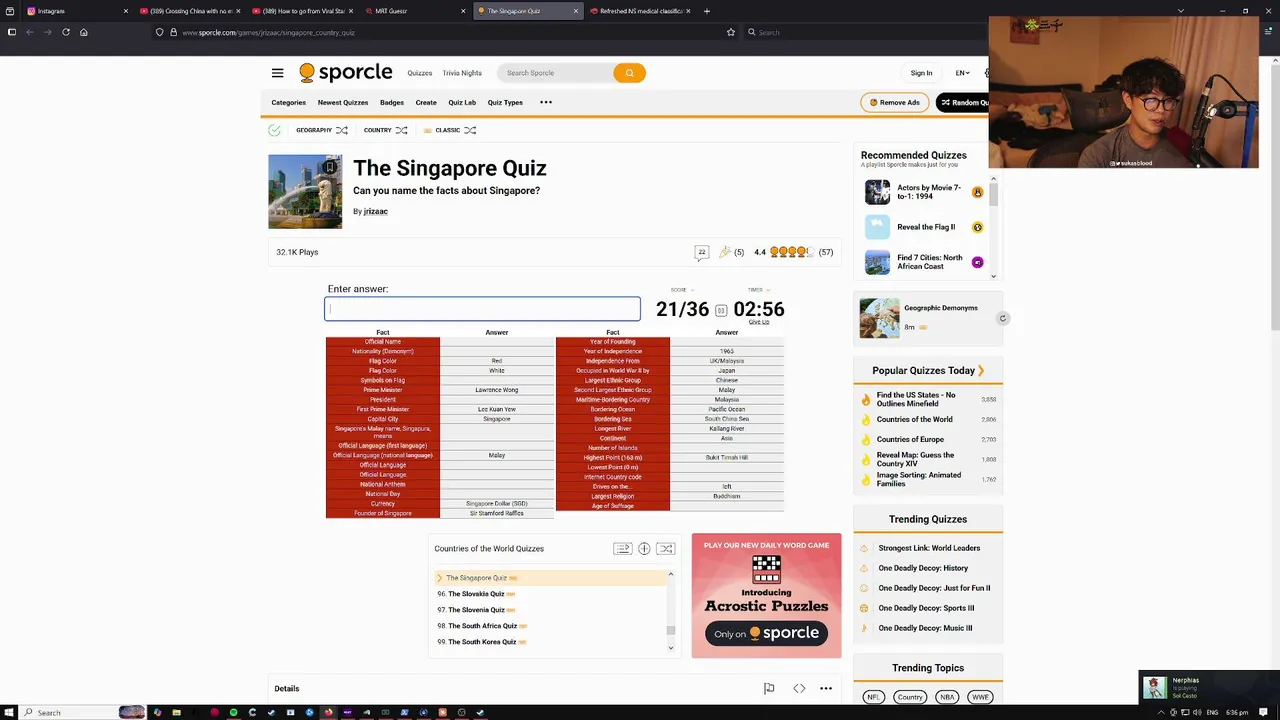This screenshot has width=1280, height=720.
Task: Click the browser back arrow
Action: pyautogui.click(x=30, y=32)
